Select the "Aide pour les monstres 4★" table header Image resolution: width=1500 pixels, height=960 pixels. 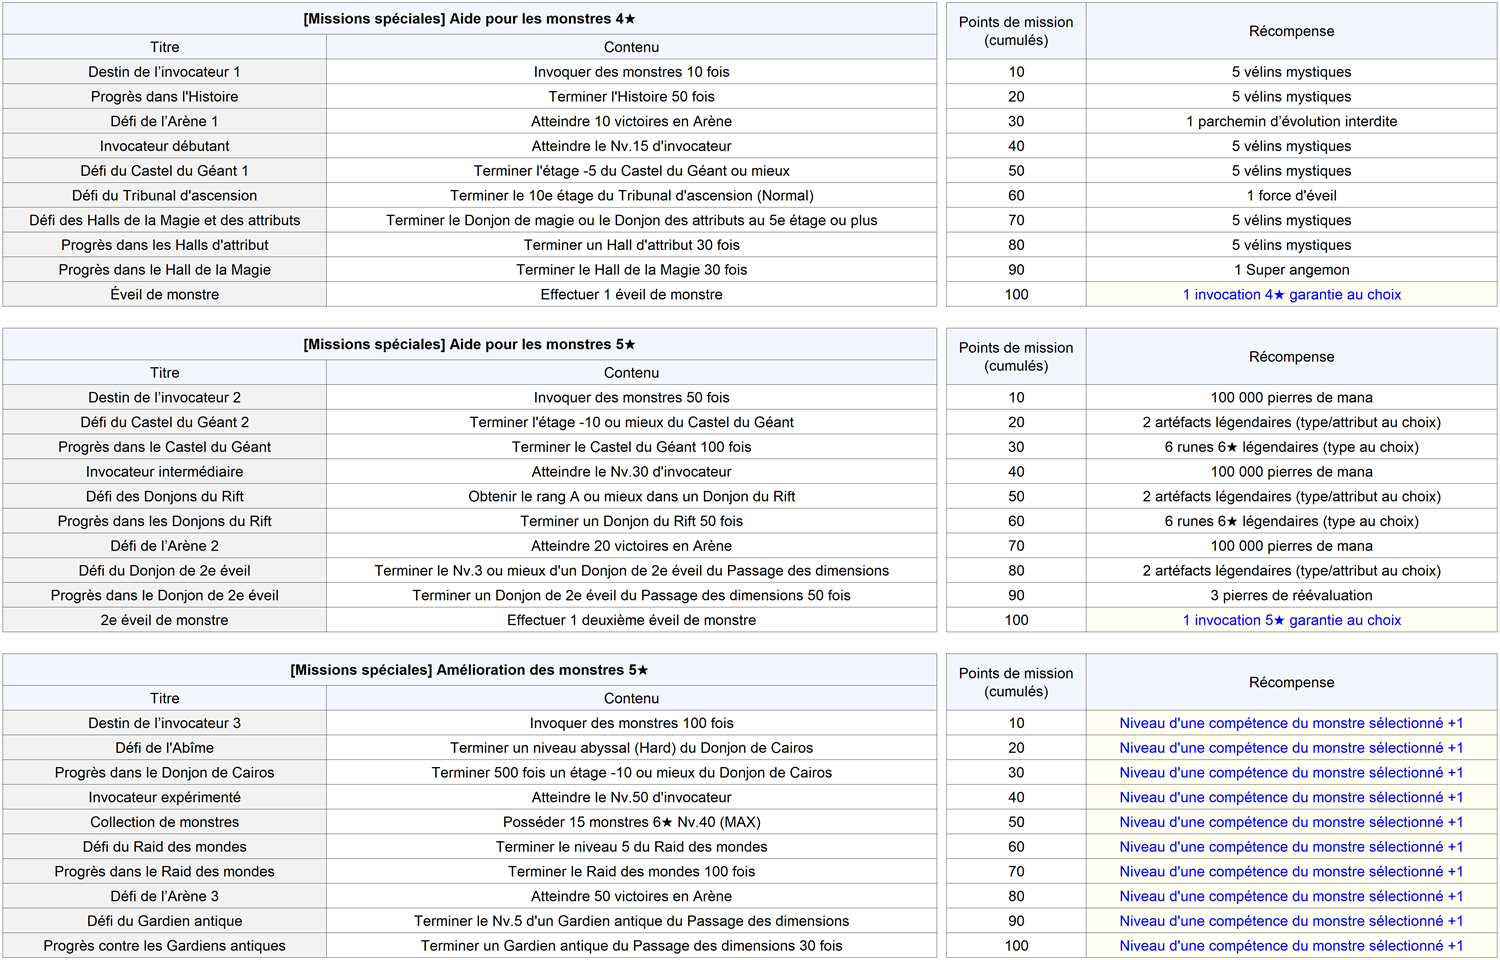469,19
